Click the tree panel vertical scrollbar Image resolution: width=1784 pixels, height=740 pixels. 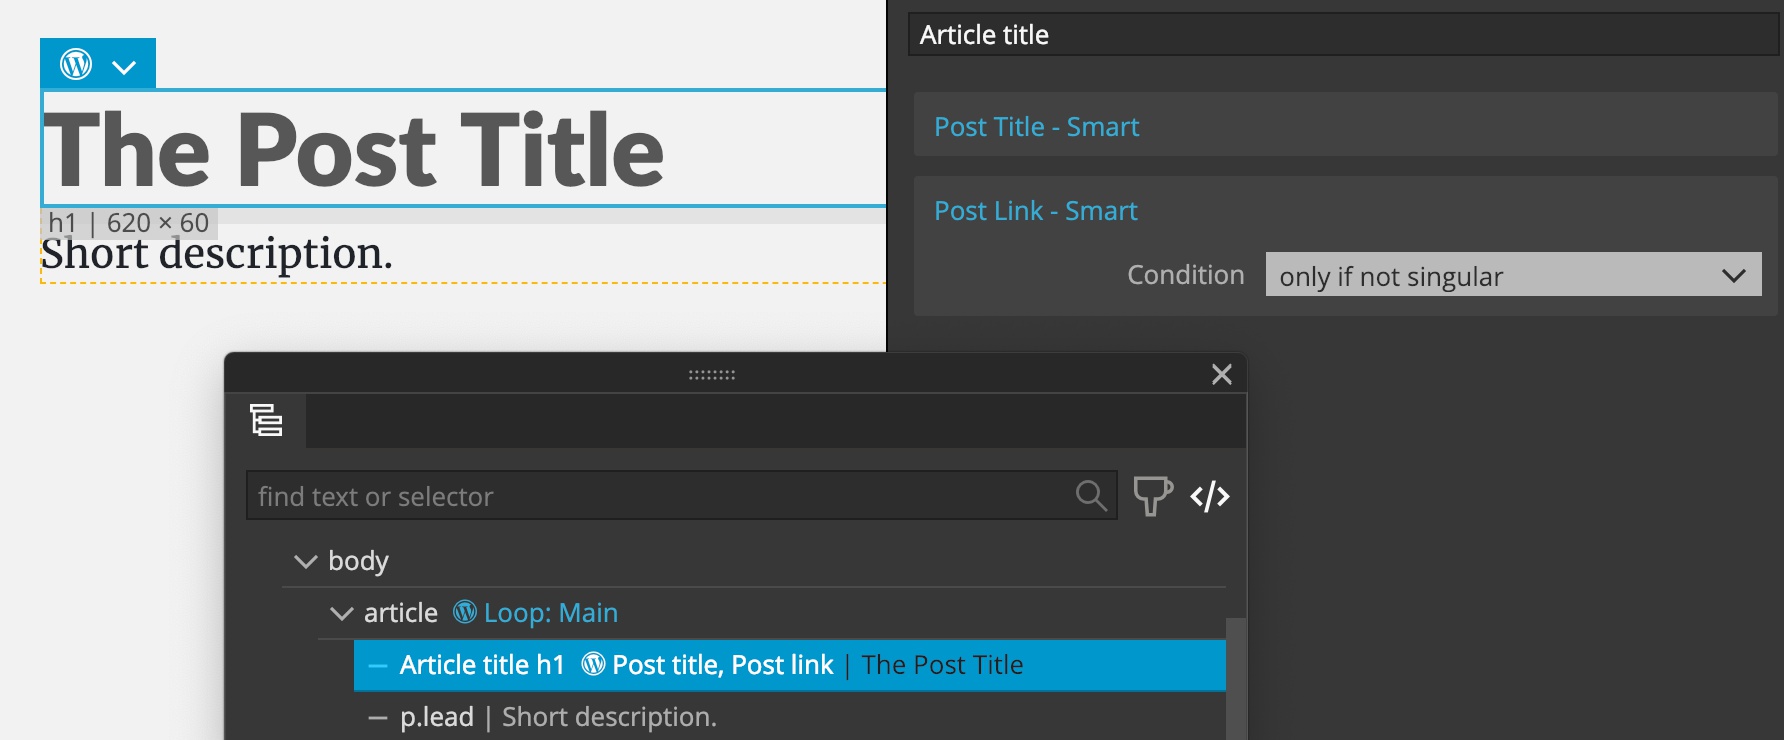pyautogui.click(x=1235, y=678)
